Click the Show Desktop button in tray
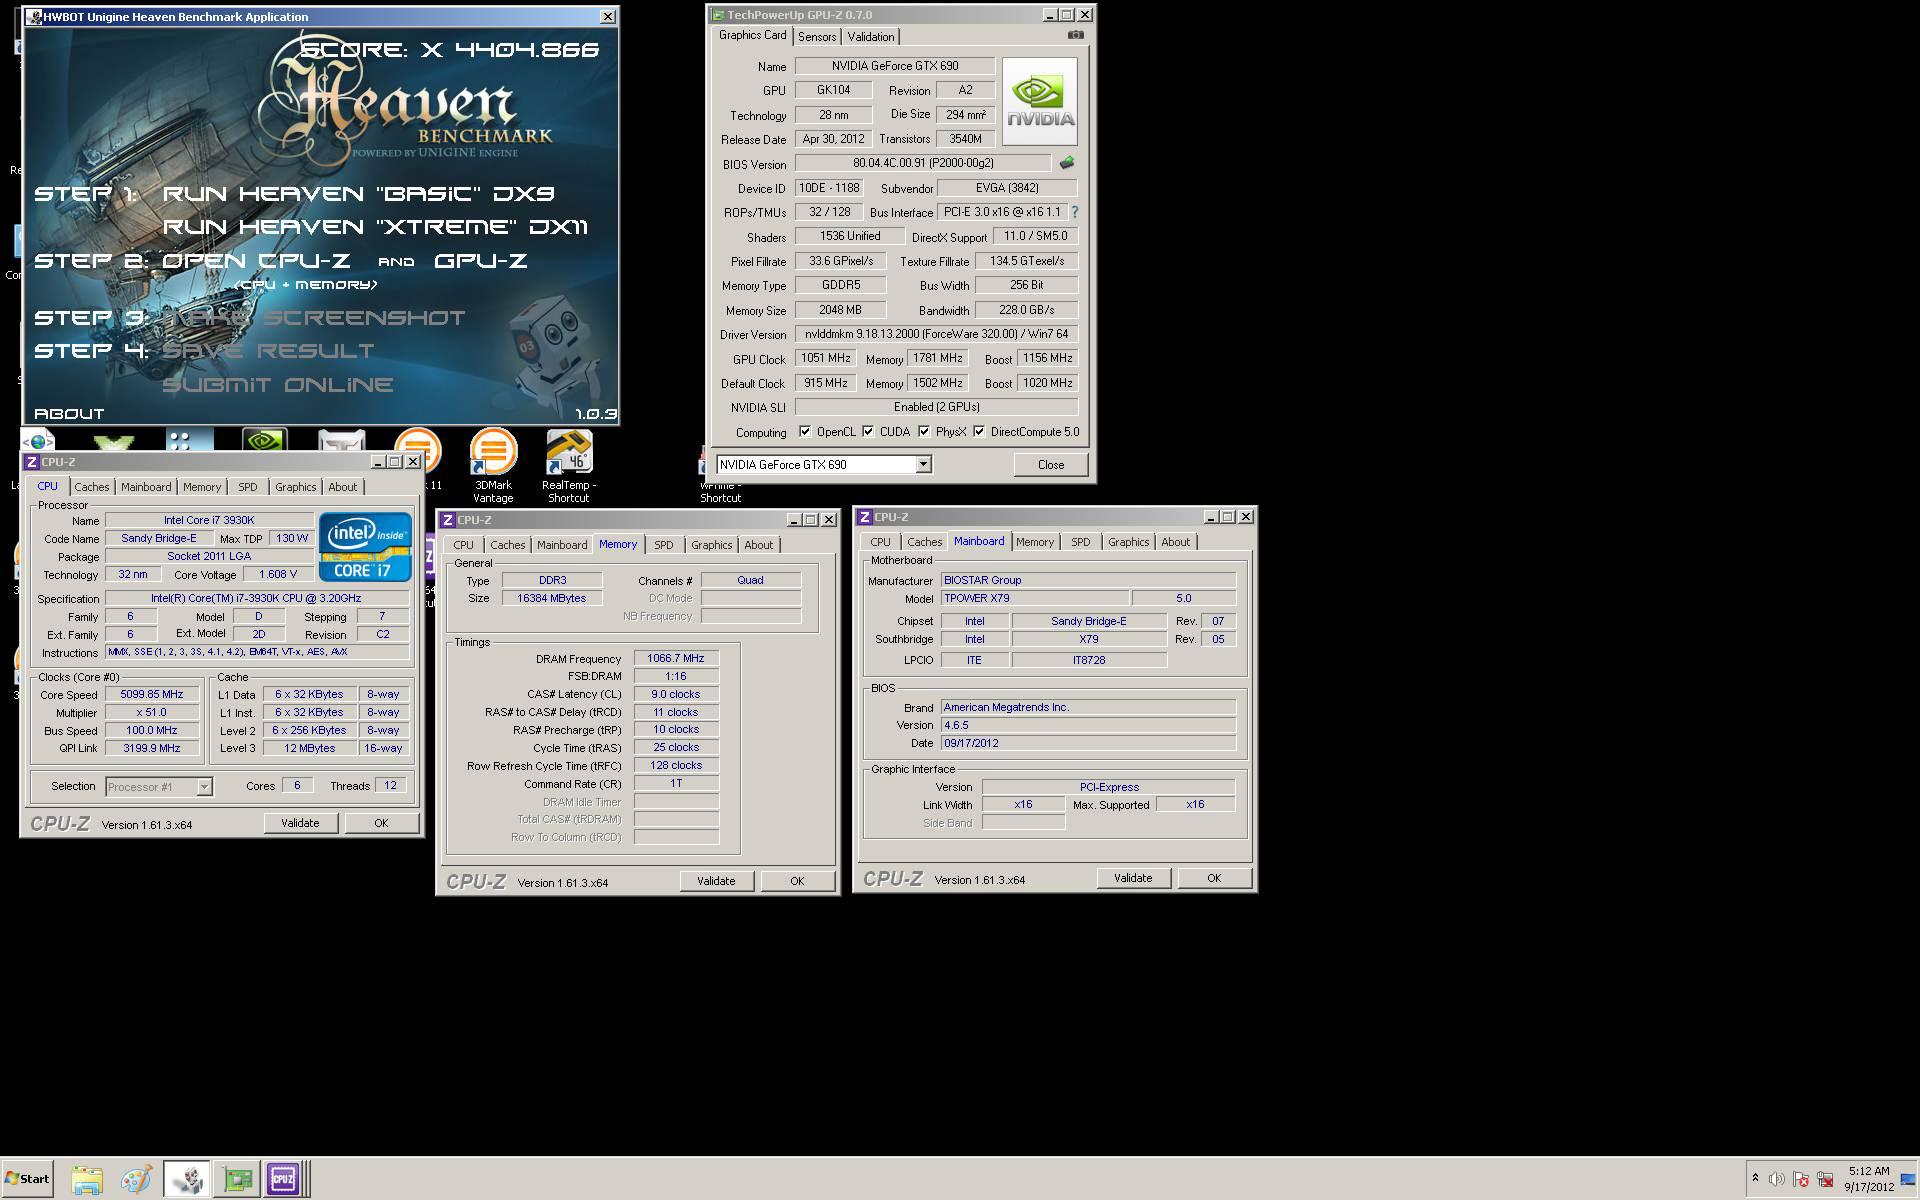The image size is (1920, 1200). coord(1909,1179)
